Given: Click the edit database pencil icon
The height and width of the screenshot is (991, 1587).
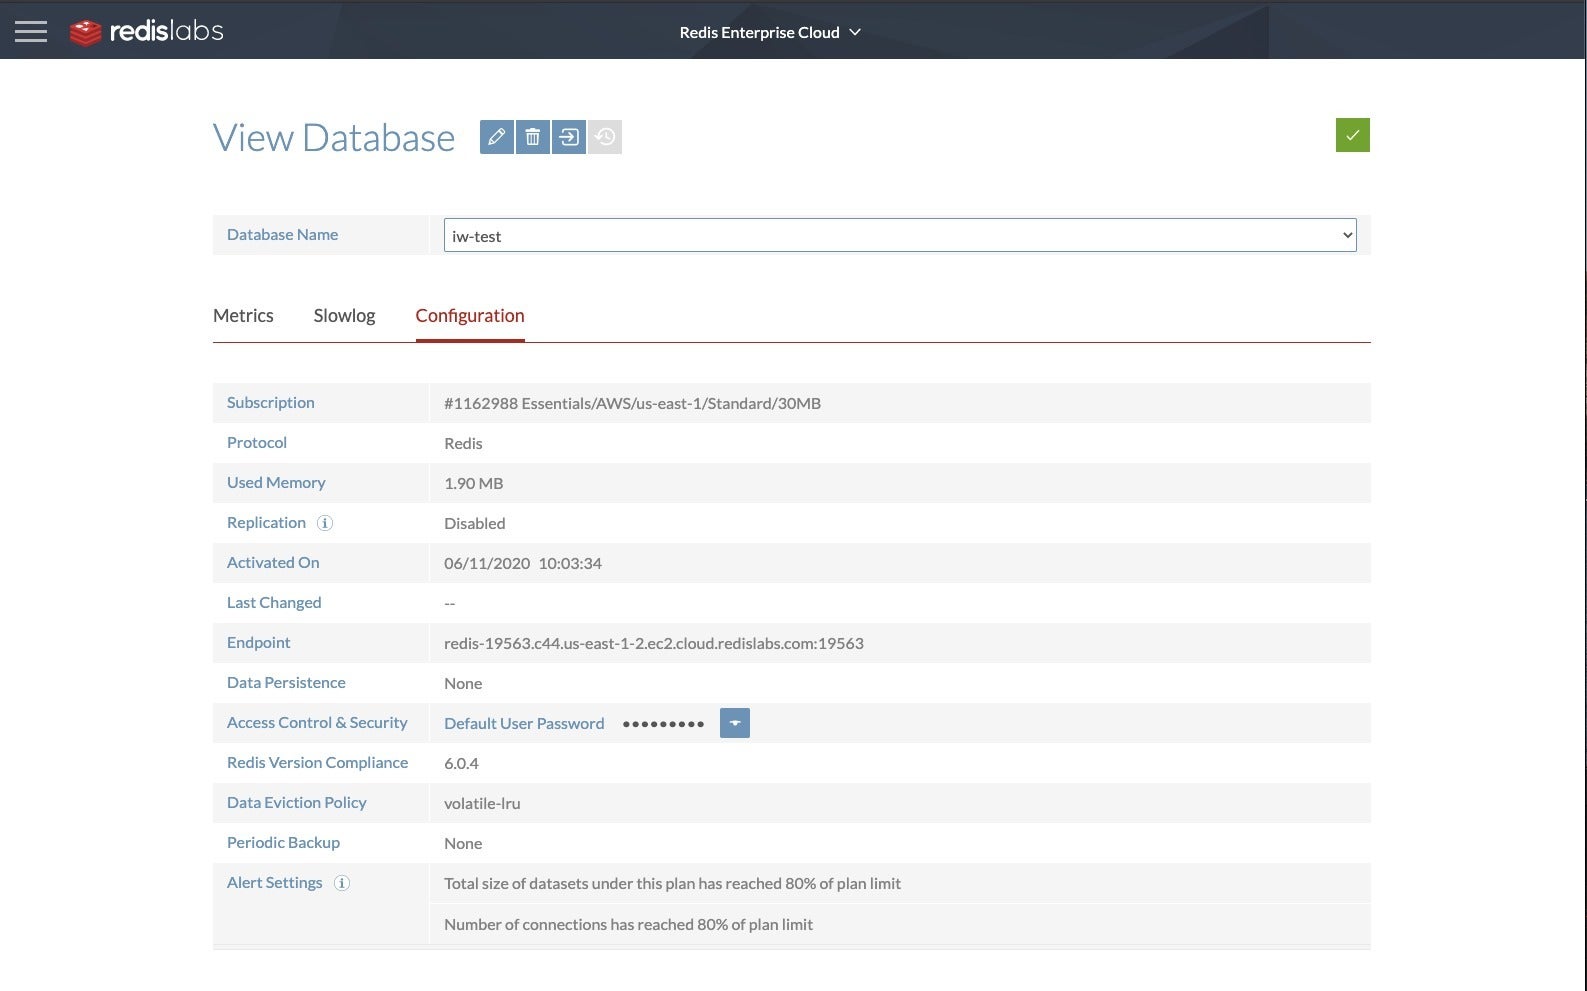Looking at the screenshot, I should (x=497, y=137).
